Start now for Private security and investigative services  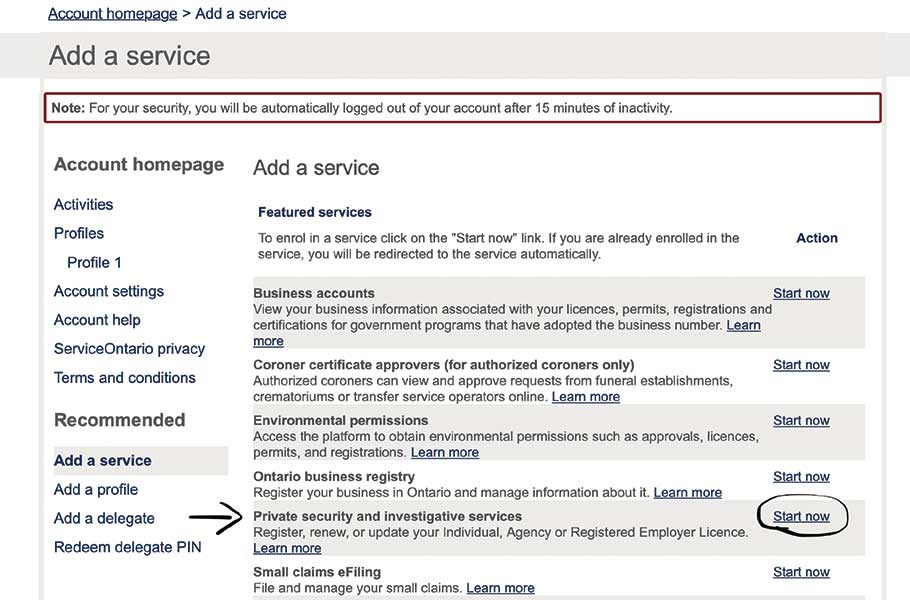coord(801,517)
